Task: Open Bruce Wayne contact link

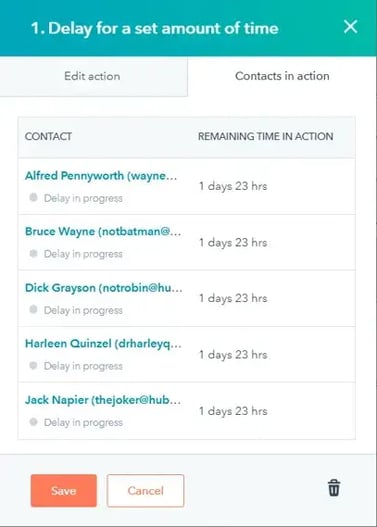Action: pos(103,232)
